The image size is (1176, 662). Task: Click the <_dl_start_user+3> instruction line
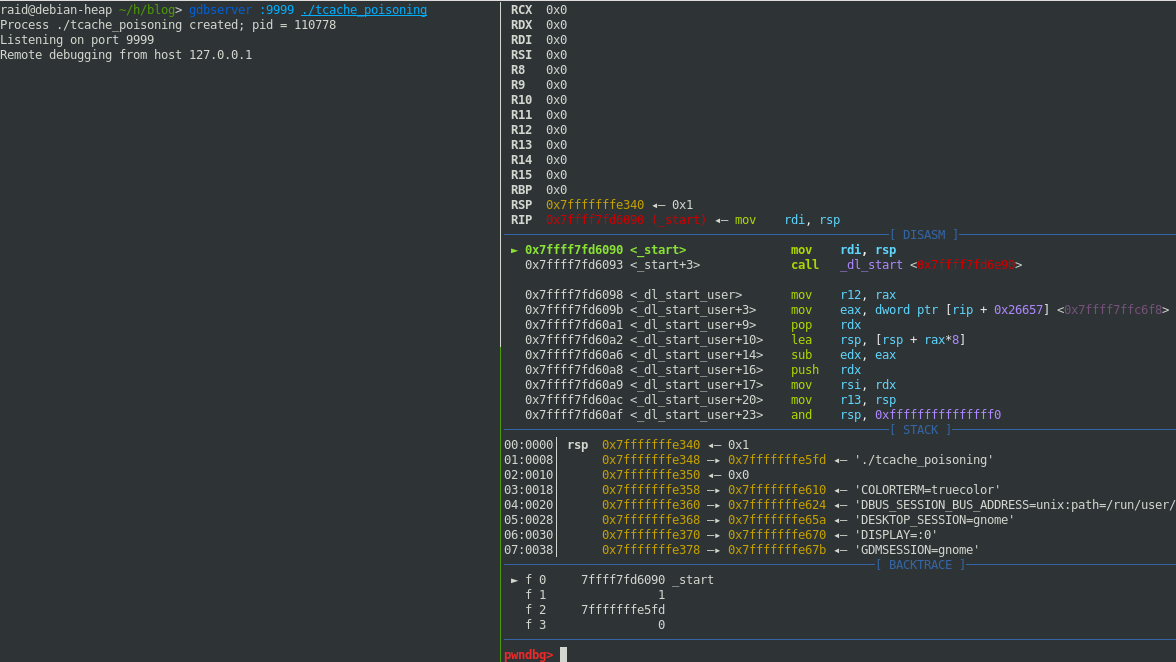click(x=847, y=310)
